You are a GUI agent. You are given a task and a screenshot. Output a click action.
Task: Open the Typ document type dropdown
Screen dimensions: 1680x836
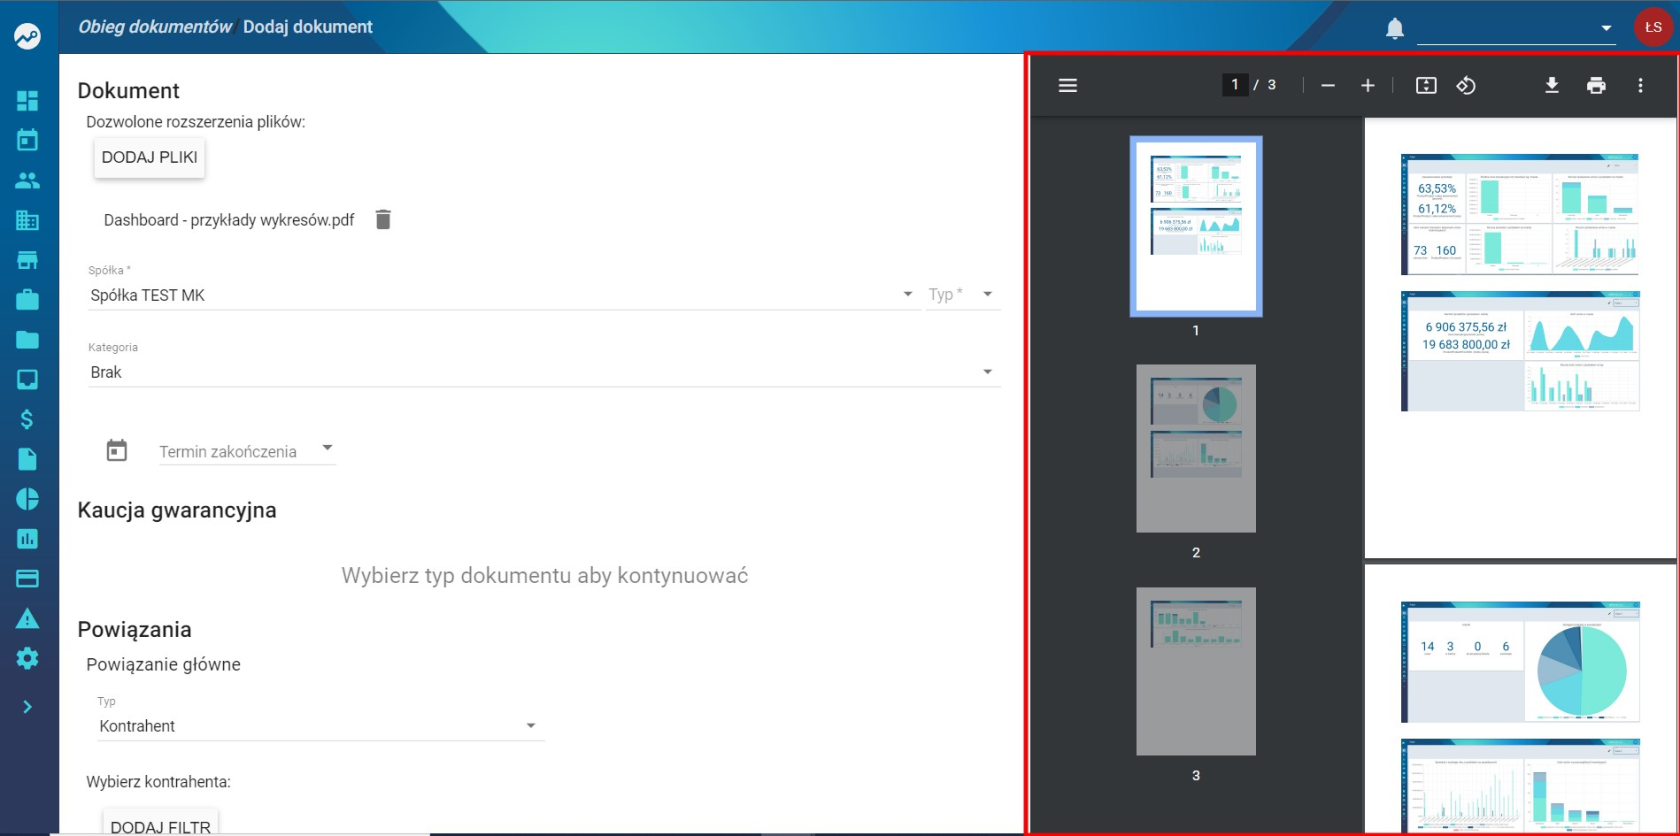coord(963,294)
